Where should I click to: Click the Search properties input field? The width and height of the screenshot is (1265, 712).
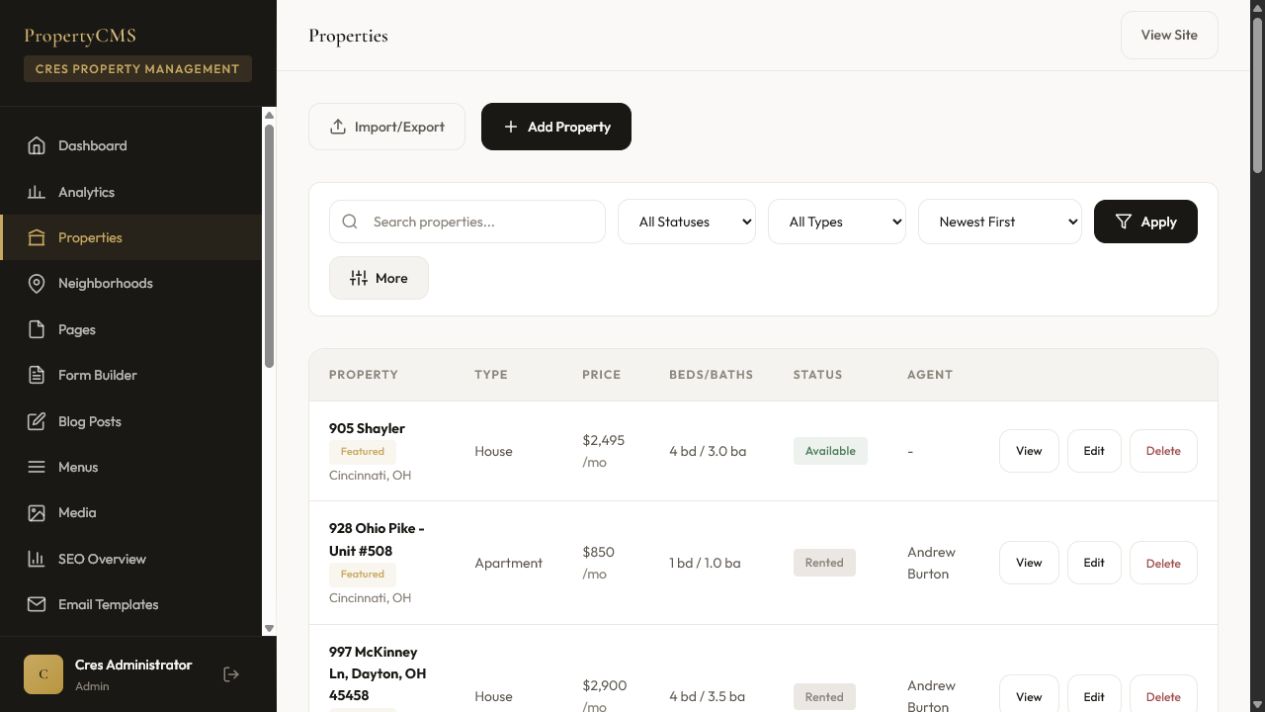coord(467,222)
